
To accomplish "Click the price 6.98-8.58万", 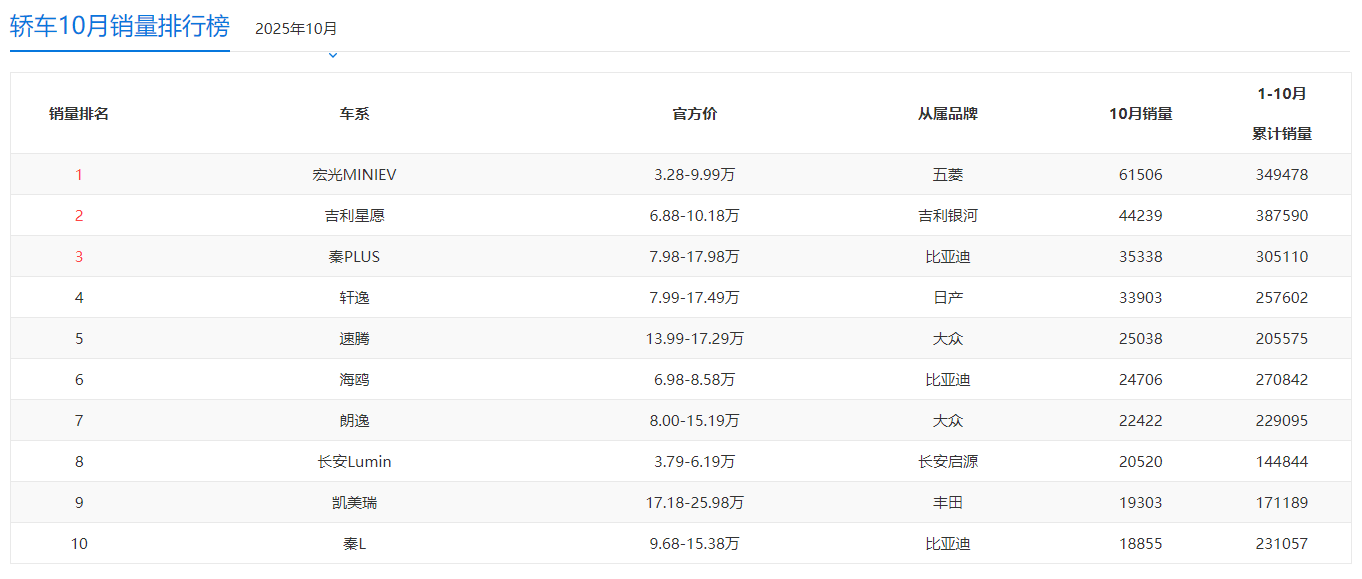I will (694, 380).
